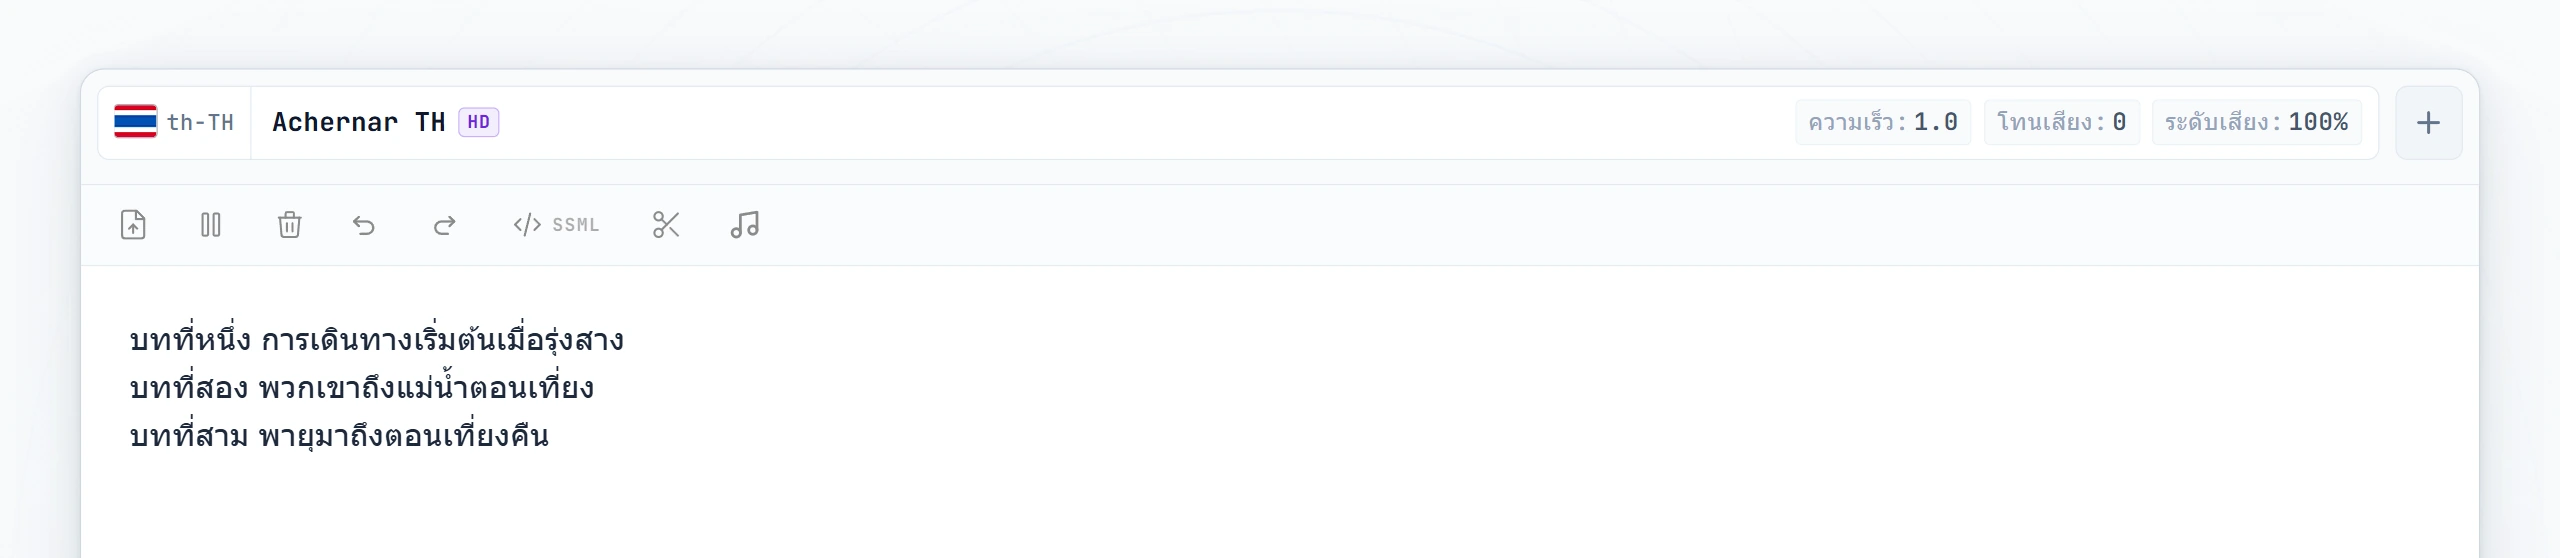
Task: Open the SSML code editor
Action: (x=556, y=225)
